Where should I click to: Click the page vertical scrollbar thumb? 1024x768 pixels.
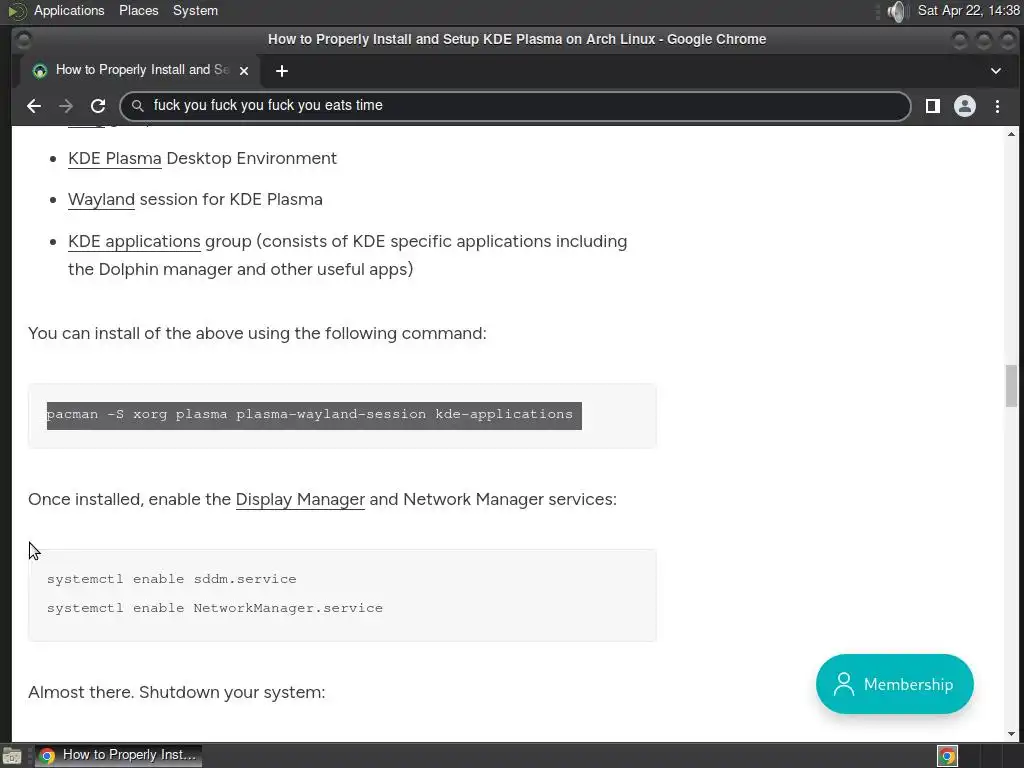[1011, 386]
